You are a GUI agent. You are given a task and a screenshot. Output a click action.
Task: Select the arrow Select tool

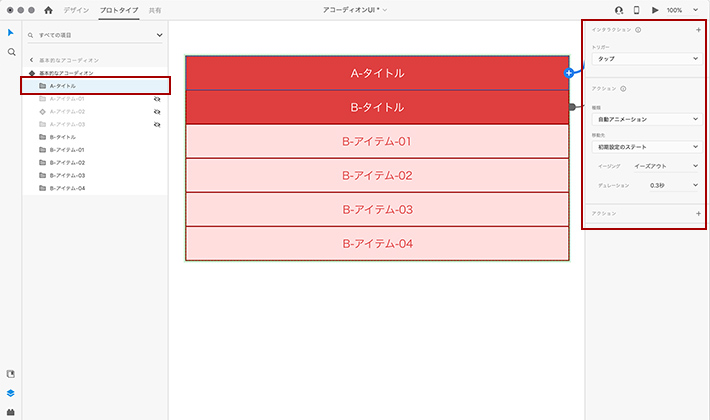(11, 33)
